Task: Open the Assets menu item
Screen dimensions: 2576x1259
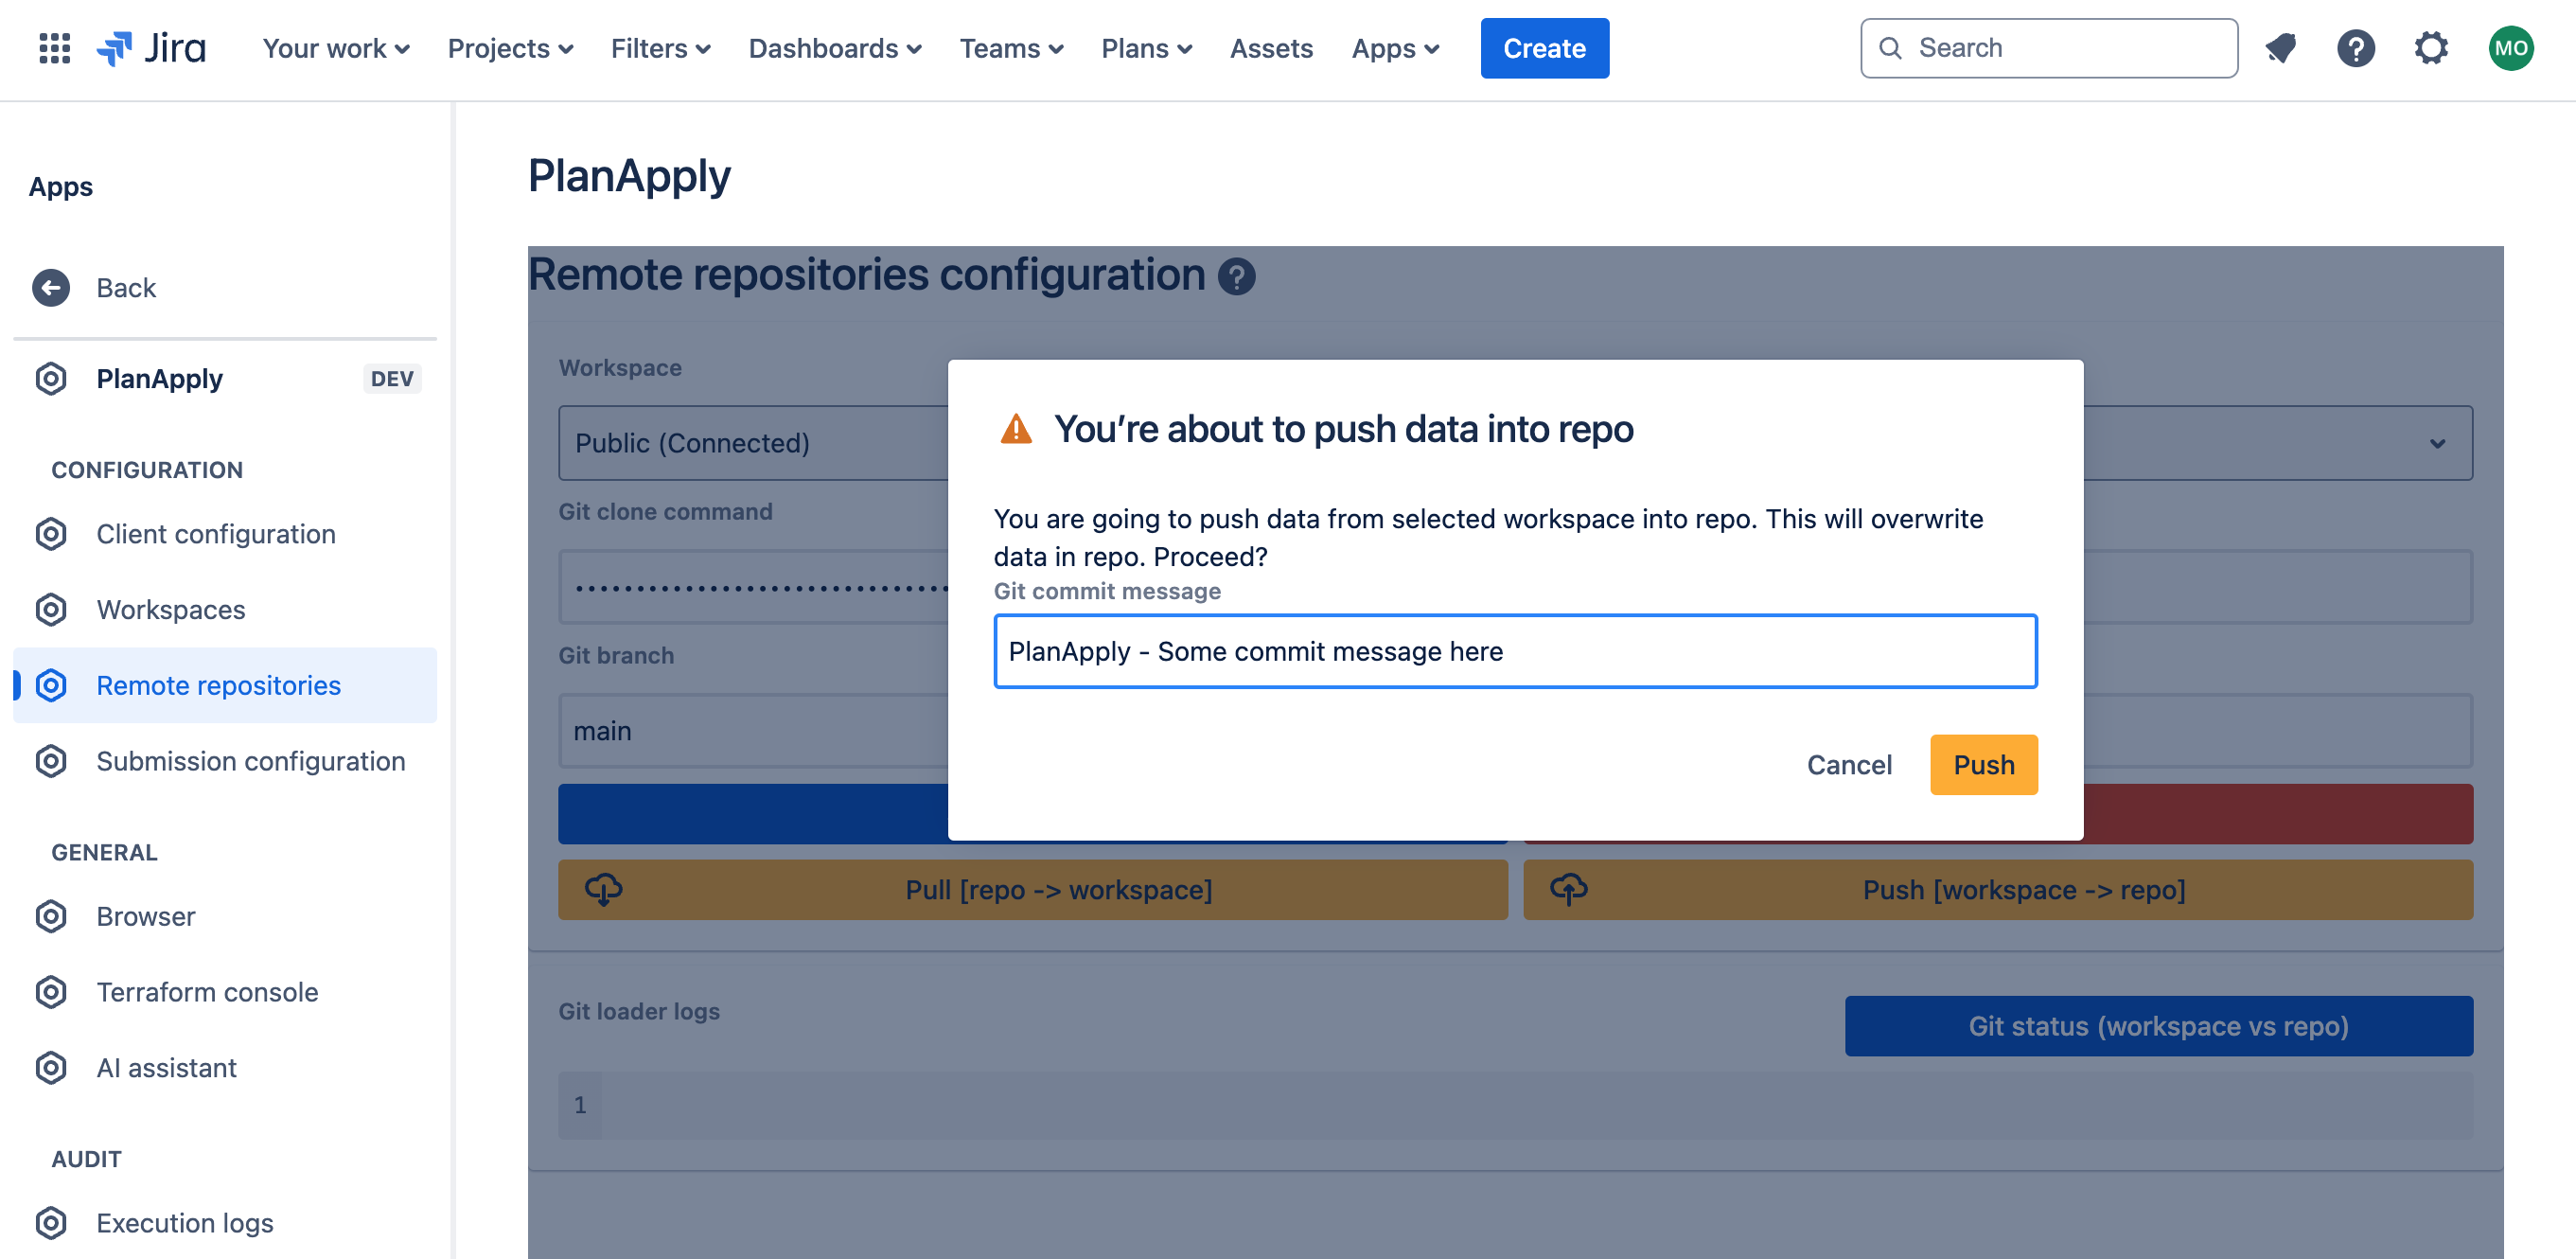Action: (1270, 48)
